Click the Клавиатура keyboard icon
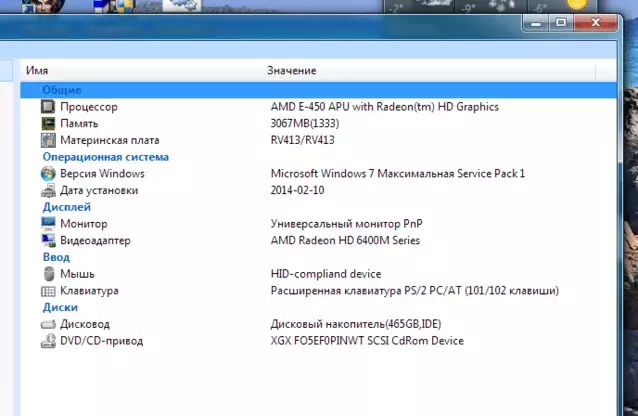The width and height of the screenshot is (638, 416). pyautogui.click(x=48, y=291)
